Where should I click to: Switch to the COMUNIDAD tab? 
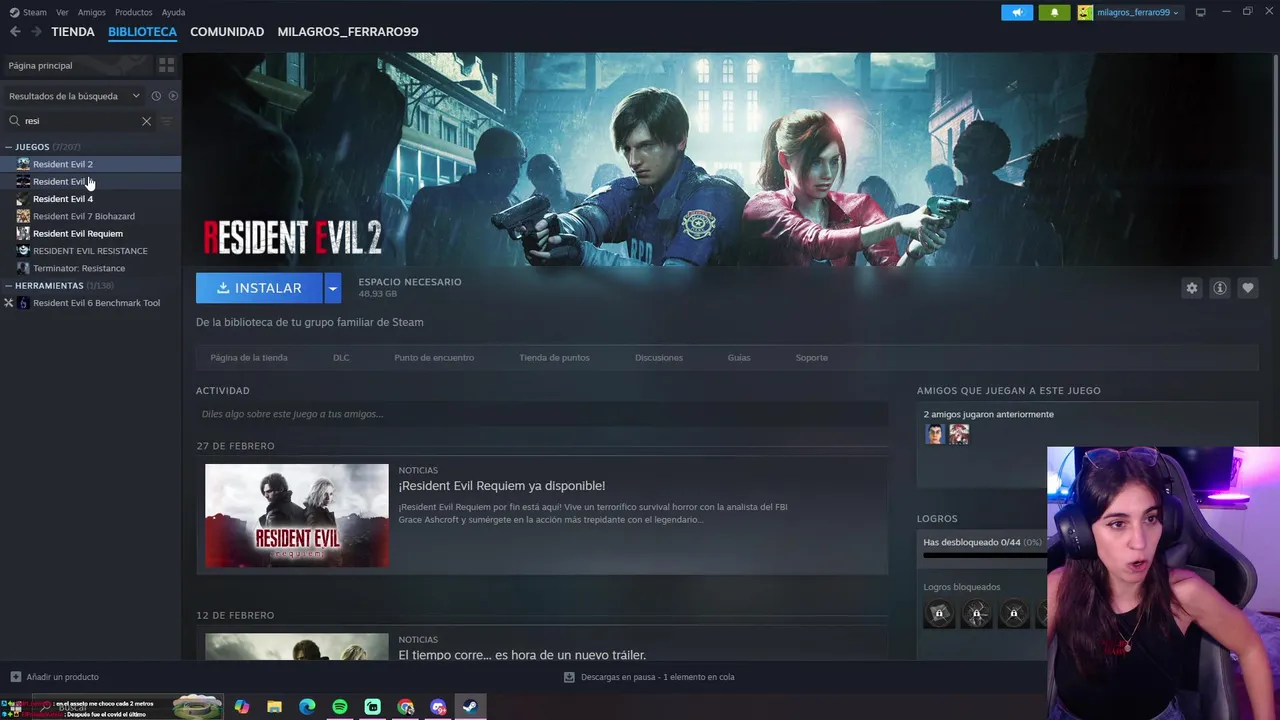pos(227,32)
